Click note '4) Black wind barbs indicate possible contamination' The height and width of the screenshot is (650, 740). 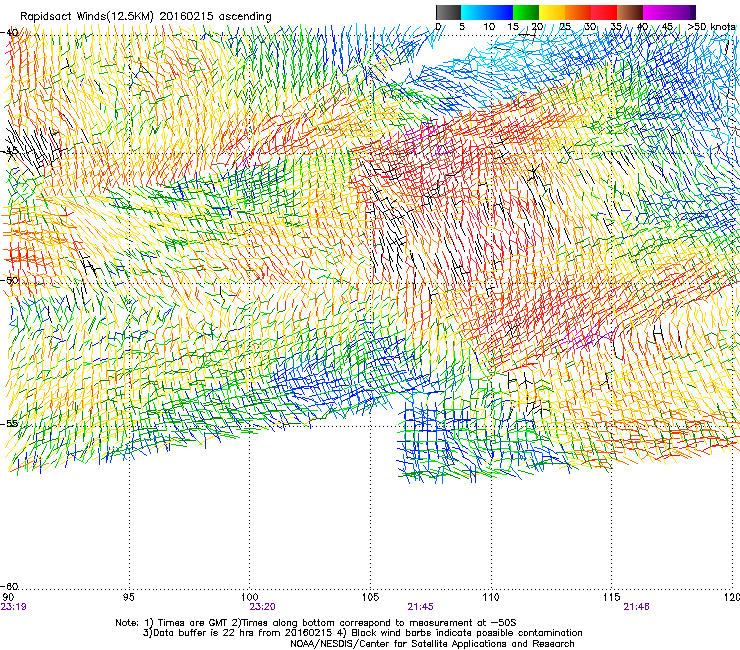coord(460,633)
